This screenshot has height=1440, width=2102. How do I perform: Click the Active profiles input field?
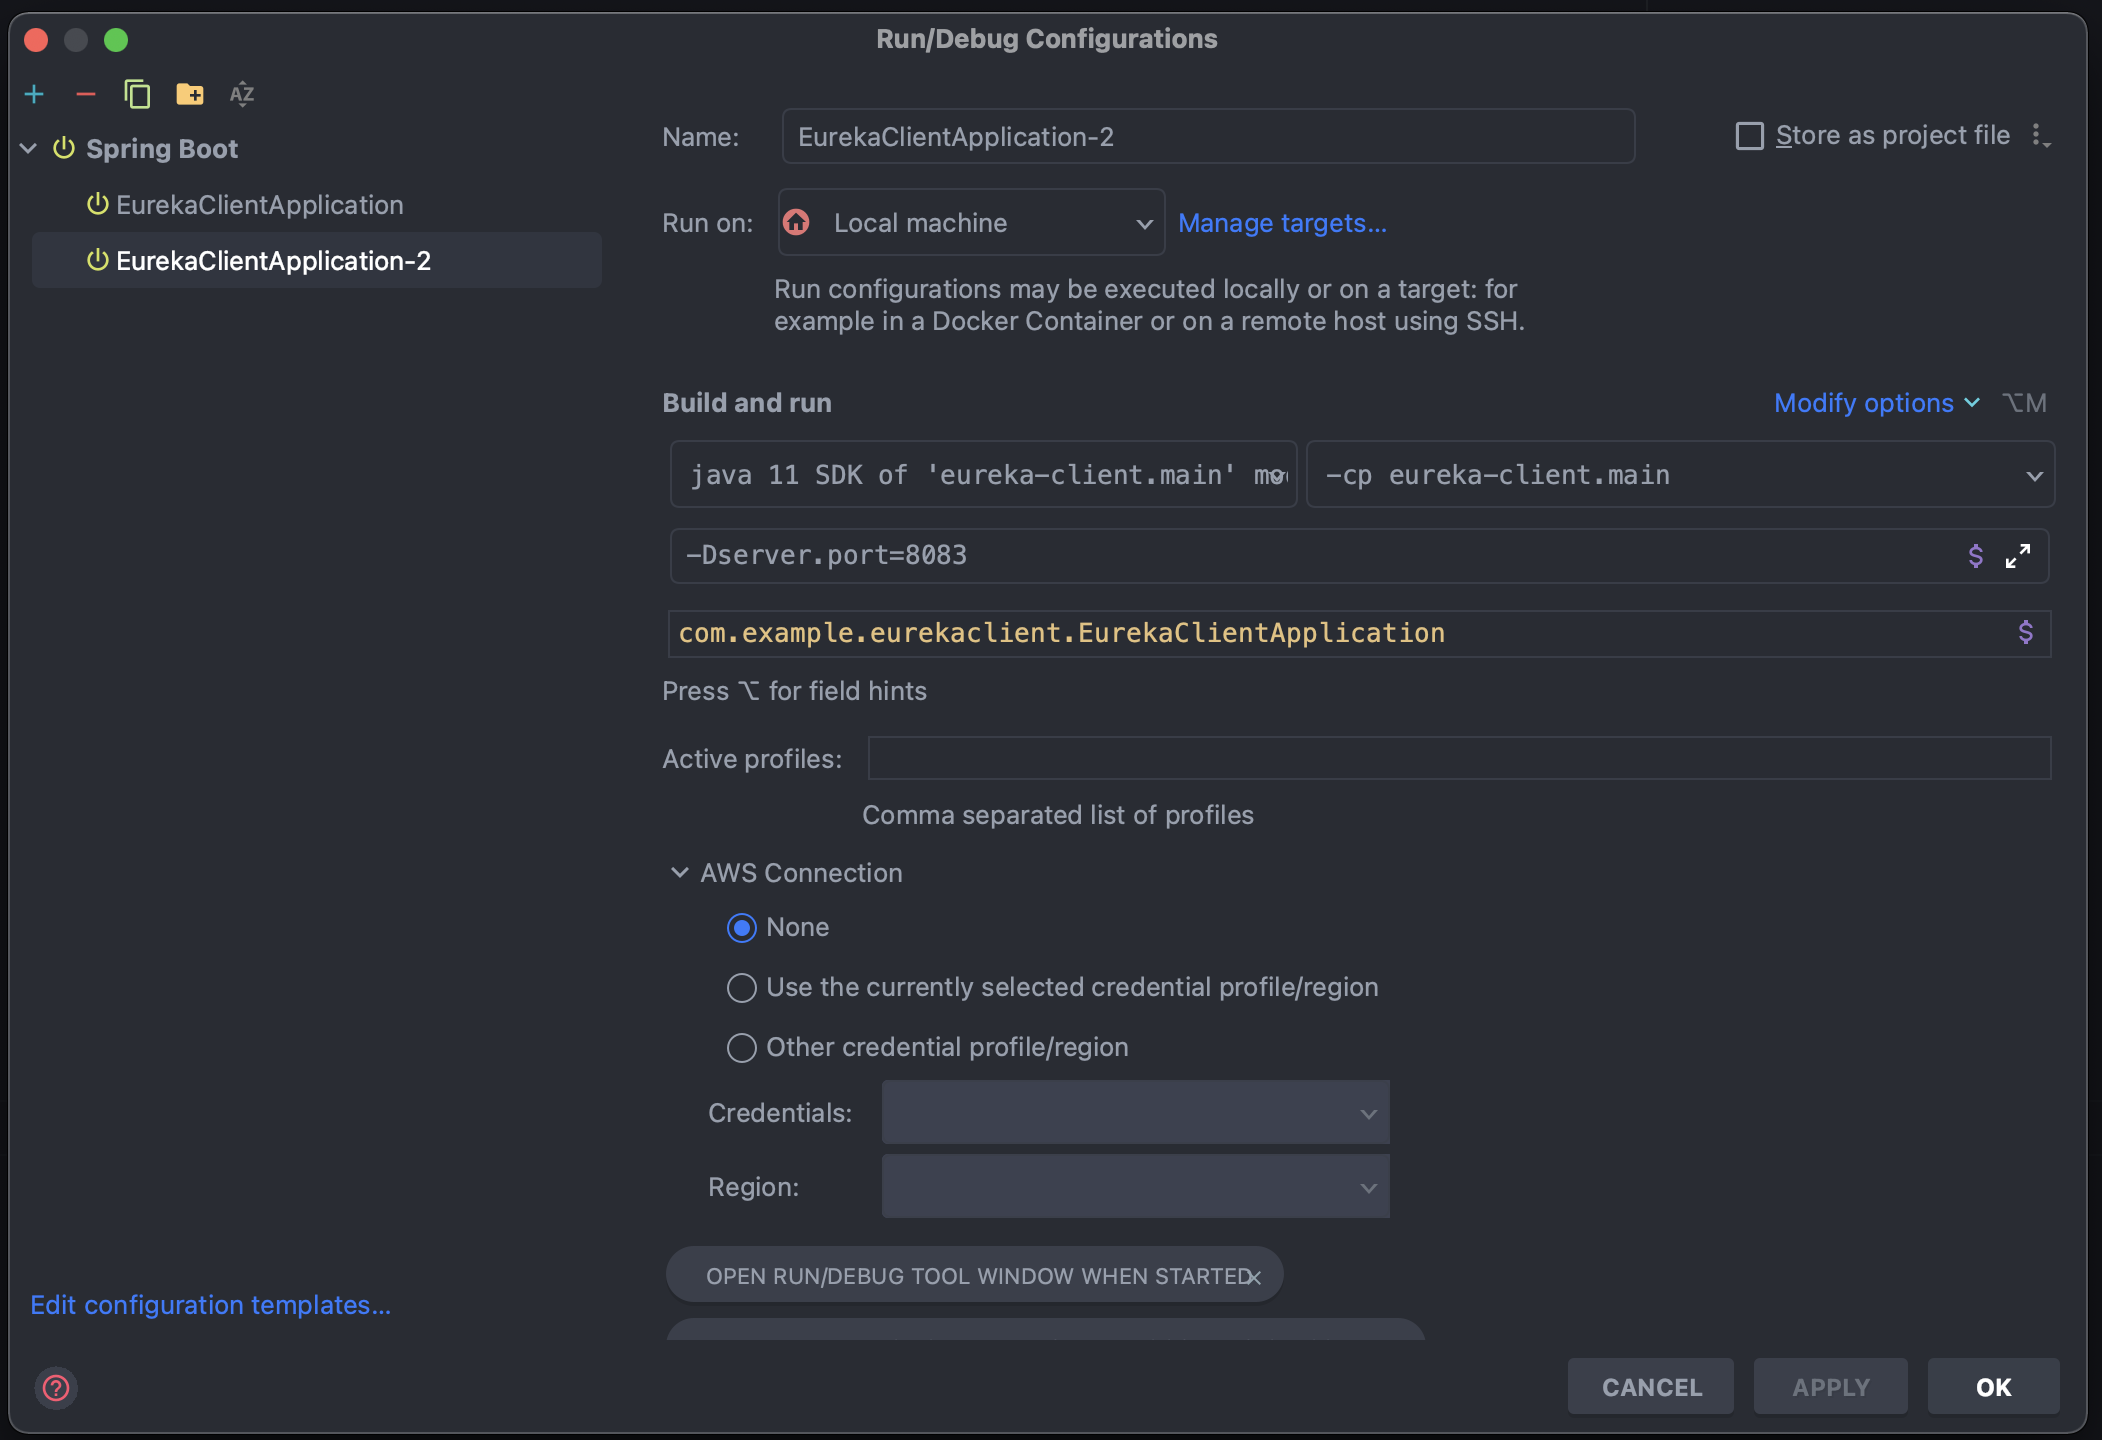click(x=1458, y=759)
